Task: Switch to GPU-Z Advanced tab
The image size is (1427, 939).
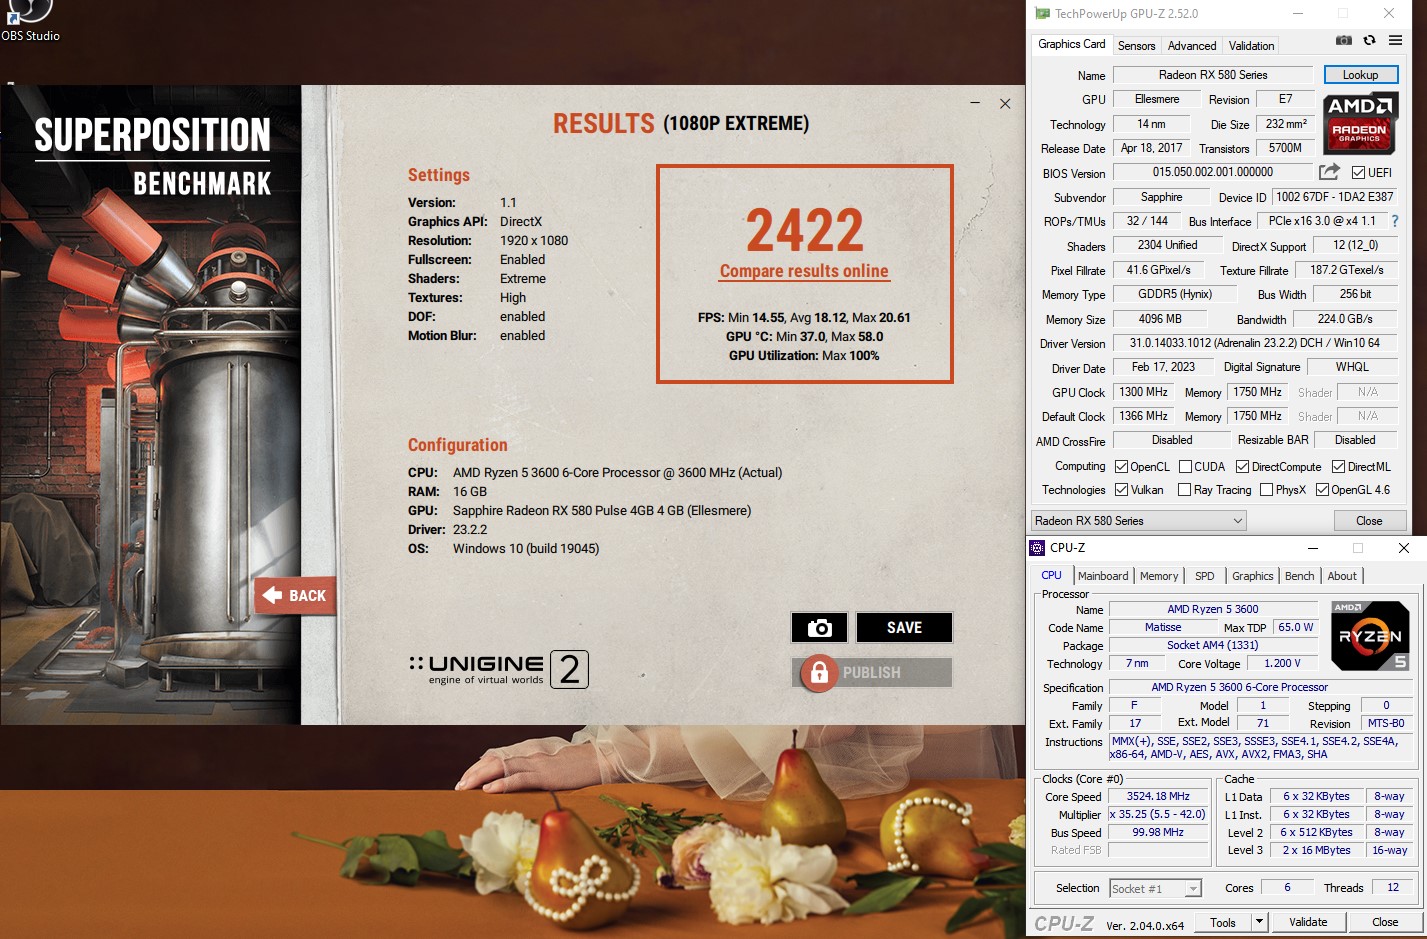Action: click(x=1192, y=45)
